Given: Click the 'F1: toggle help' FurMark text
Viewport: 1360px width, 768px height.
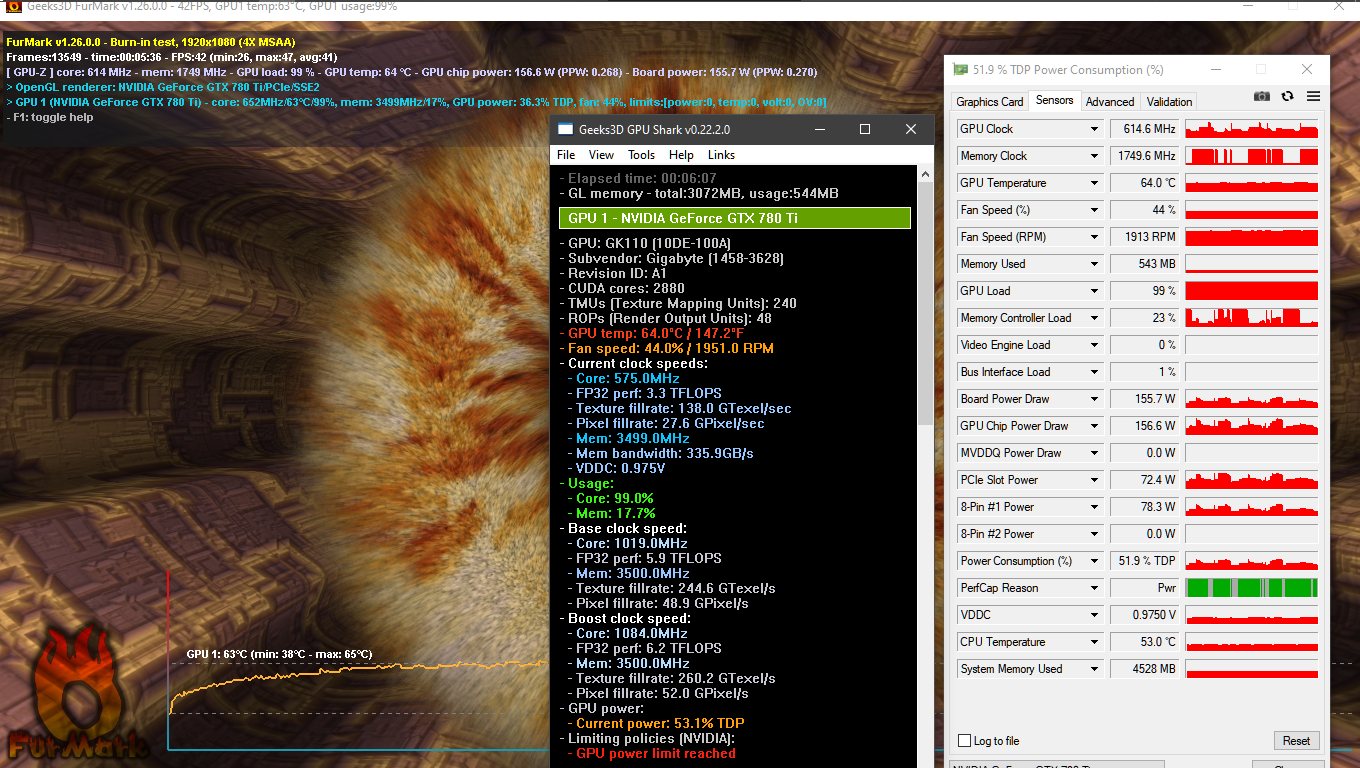Looking at the screenshot, I should coord(52,117).
